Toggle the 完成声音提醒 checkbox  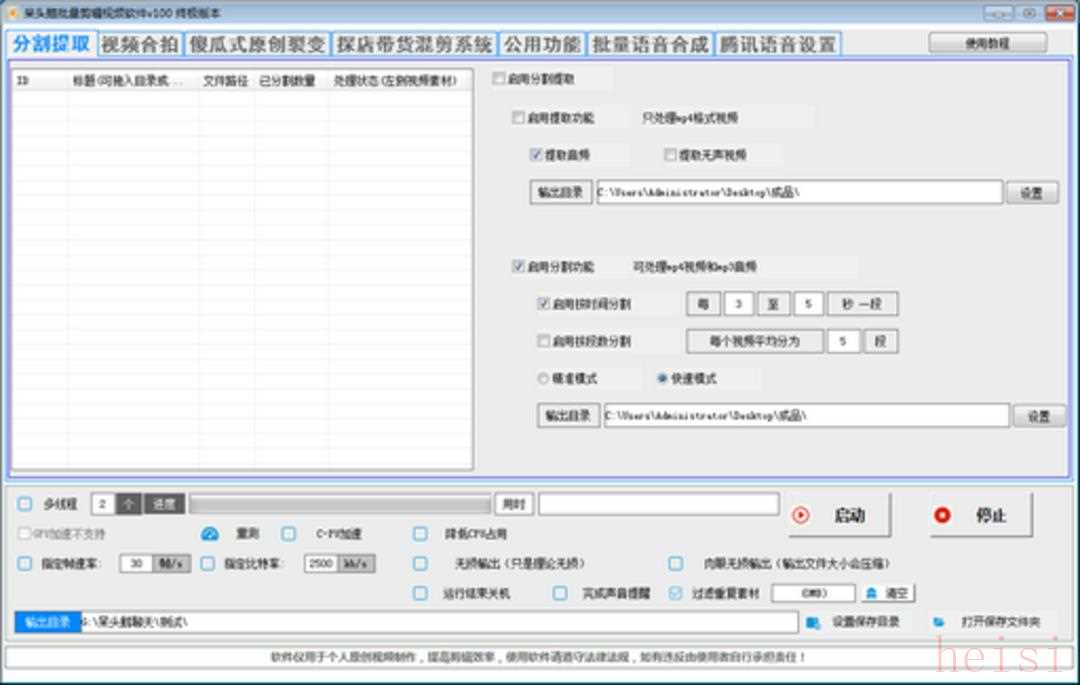coord(560,593)
